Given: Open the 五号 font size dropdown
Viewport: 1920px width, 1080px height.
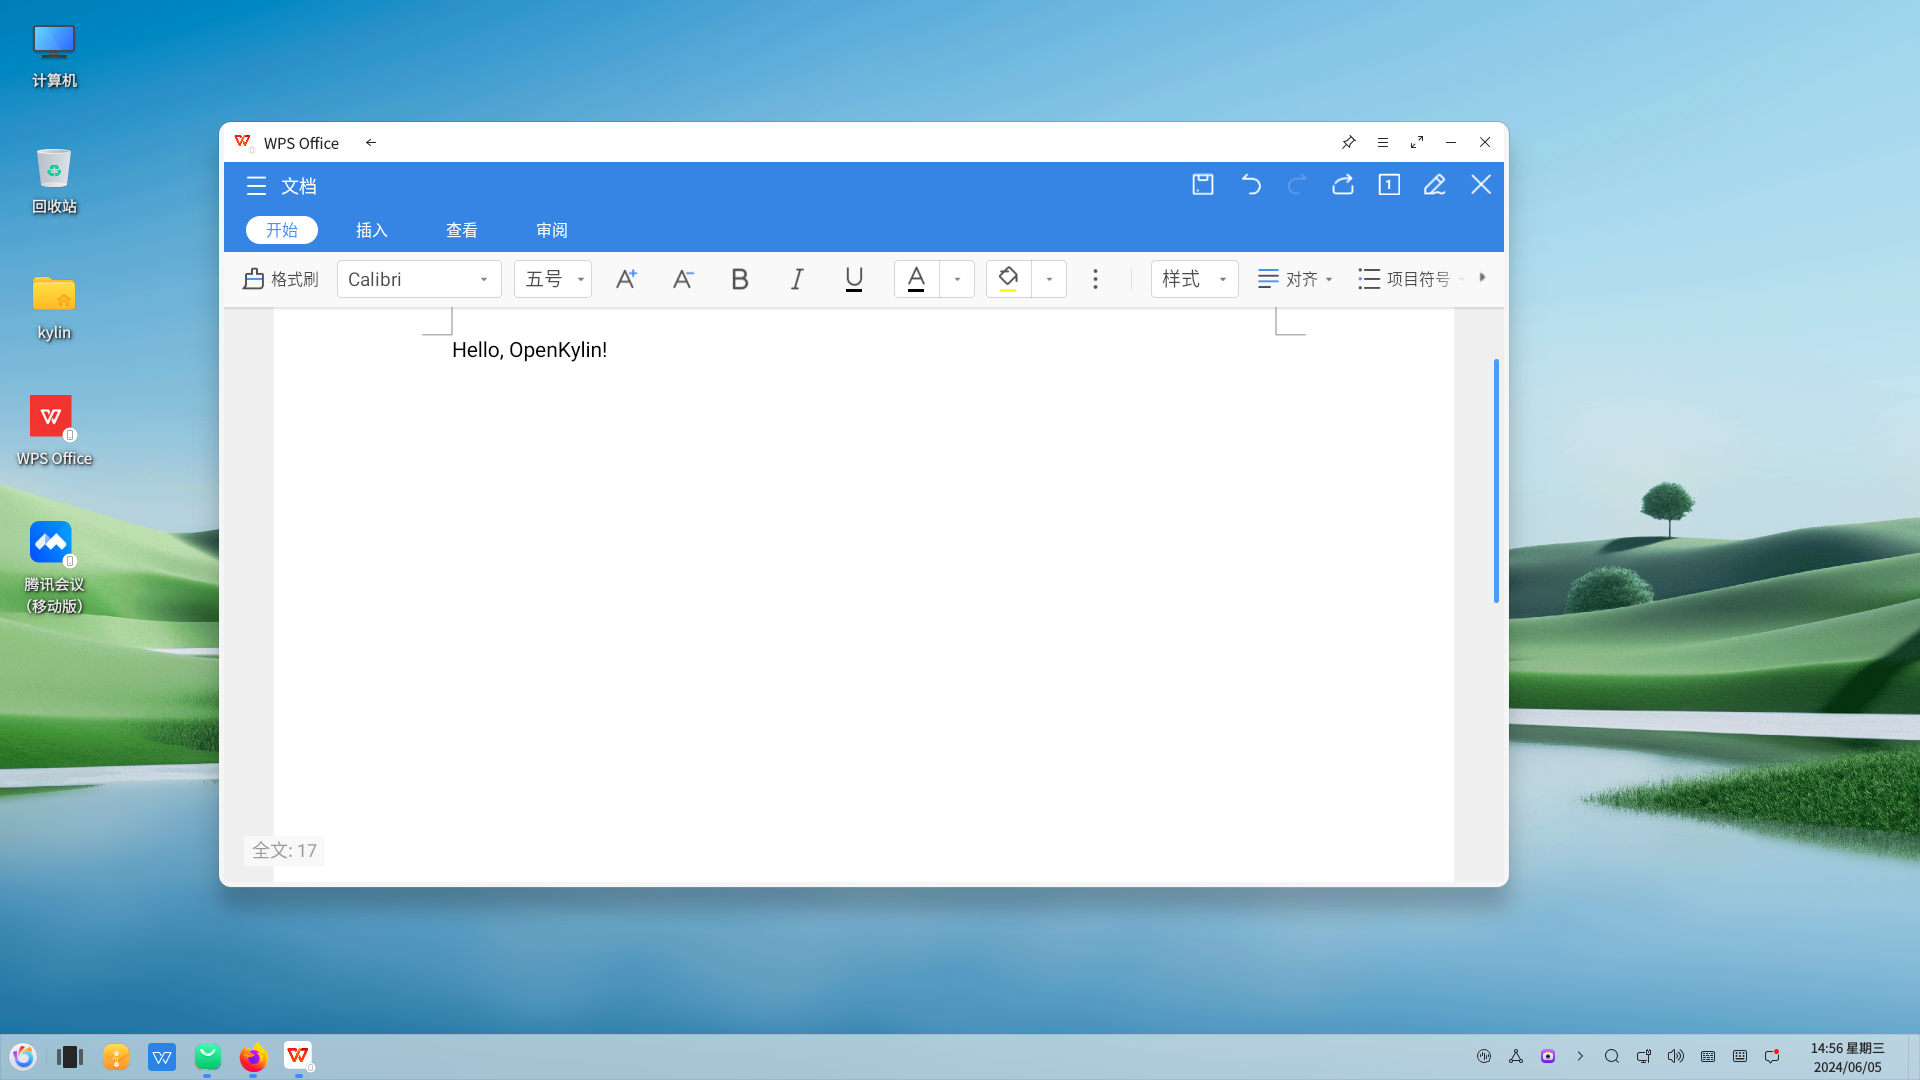Looking at the screenshot, I should click(553, 279).
